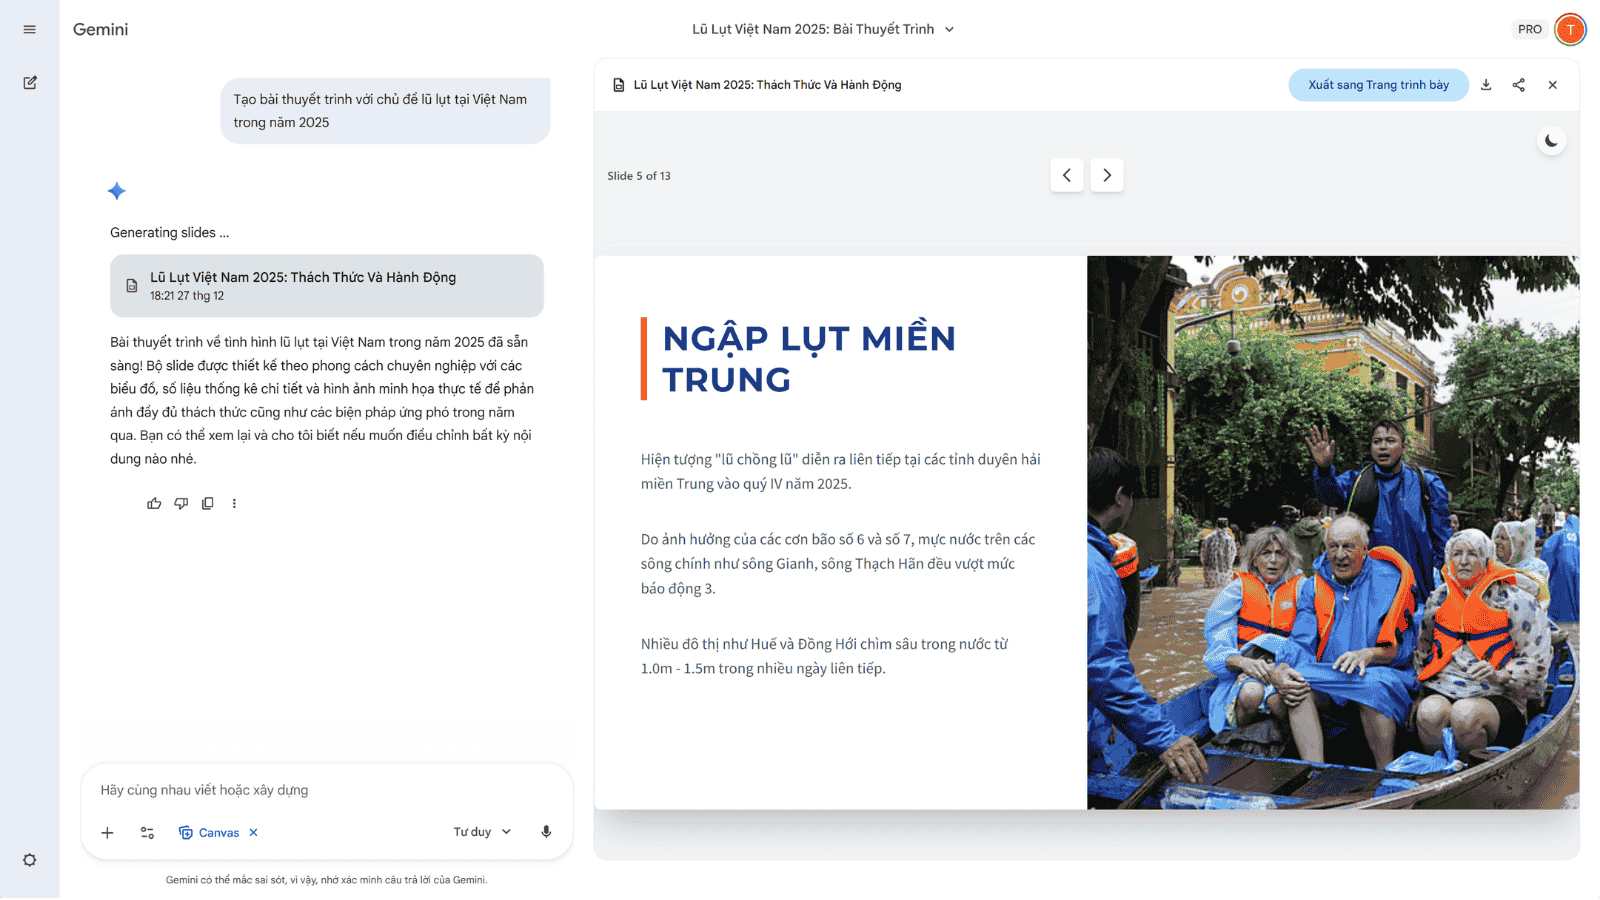Open the tools options icon in the prompt box
Image resolution: width=1600 pixels, height=900 pixels.
pos(147,833)
